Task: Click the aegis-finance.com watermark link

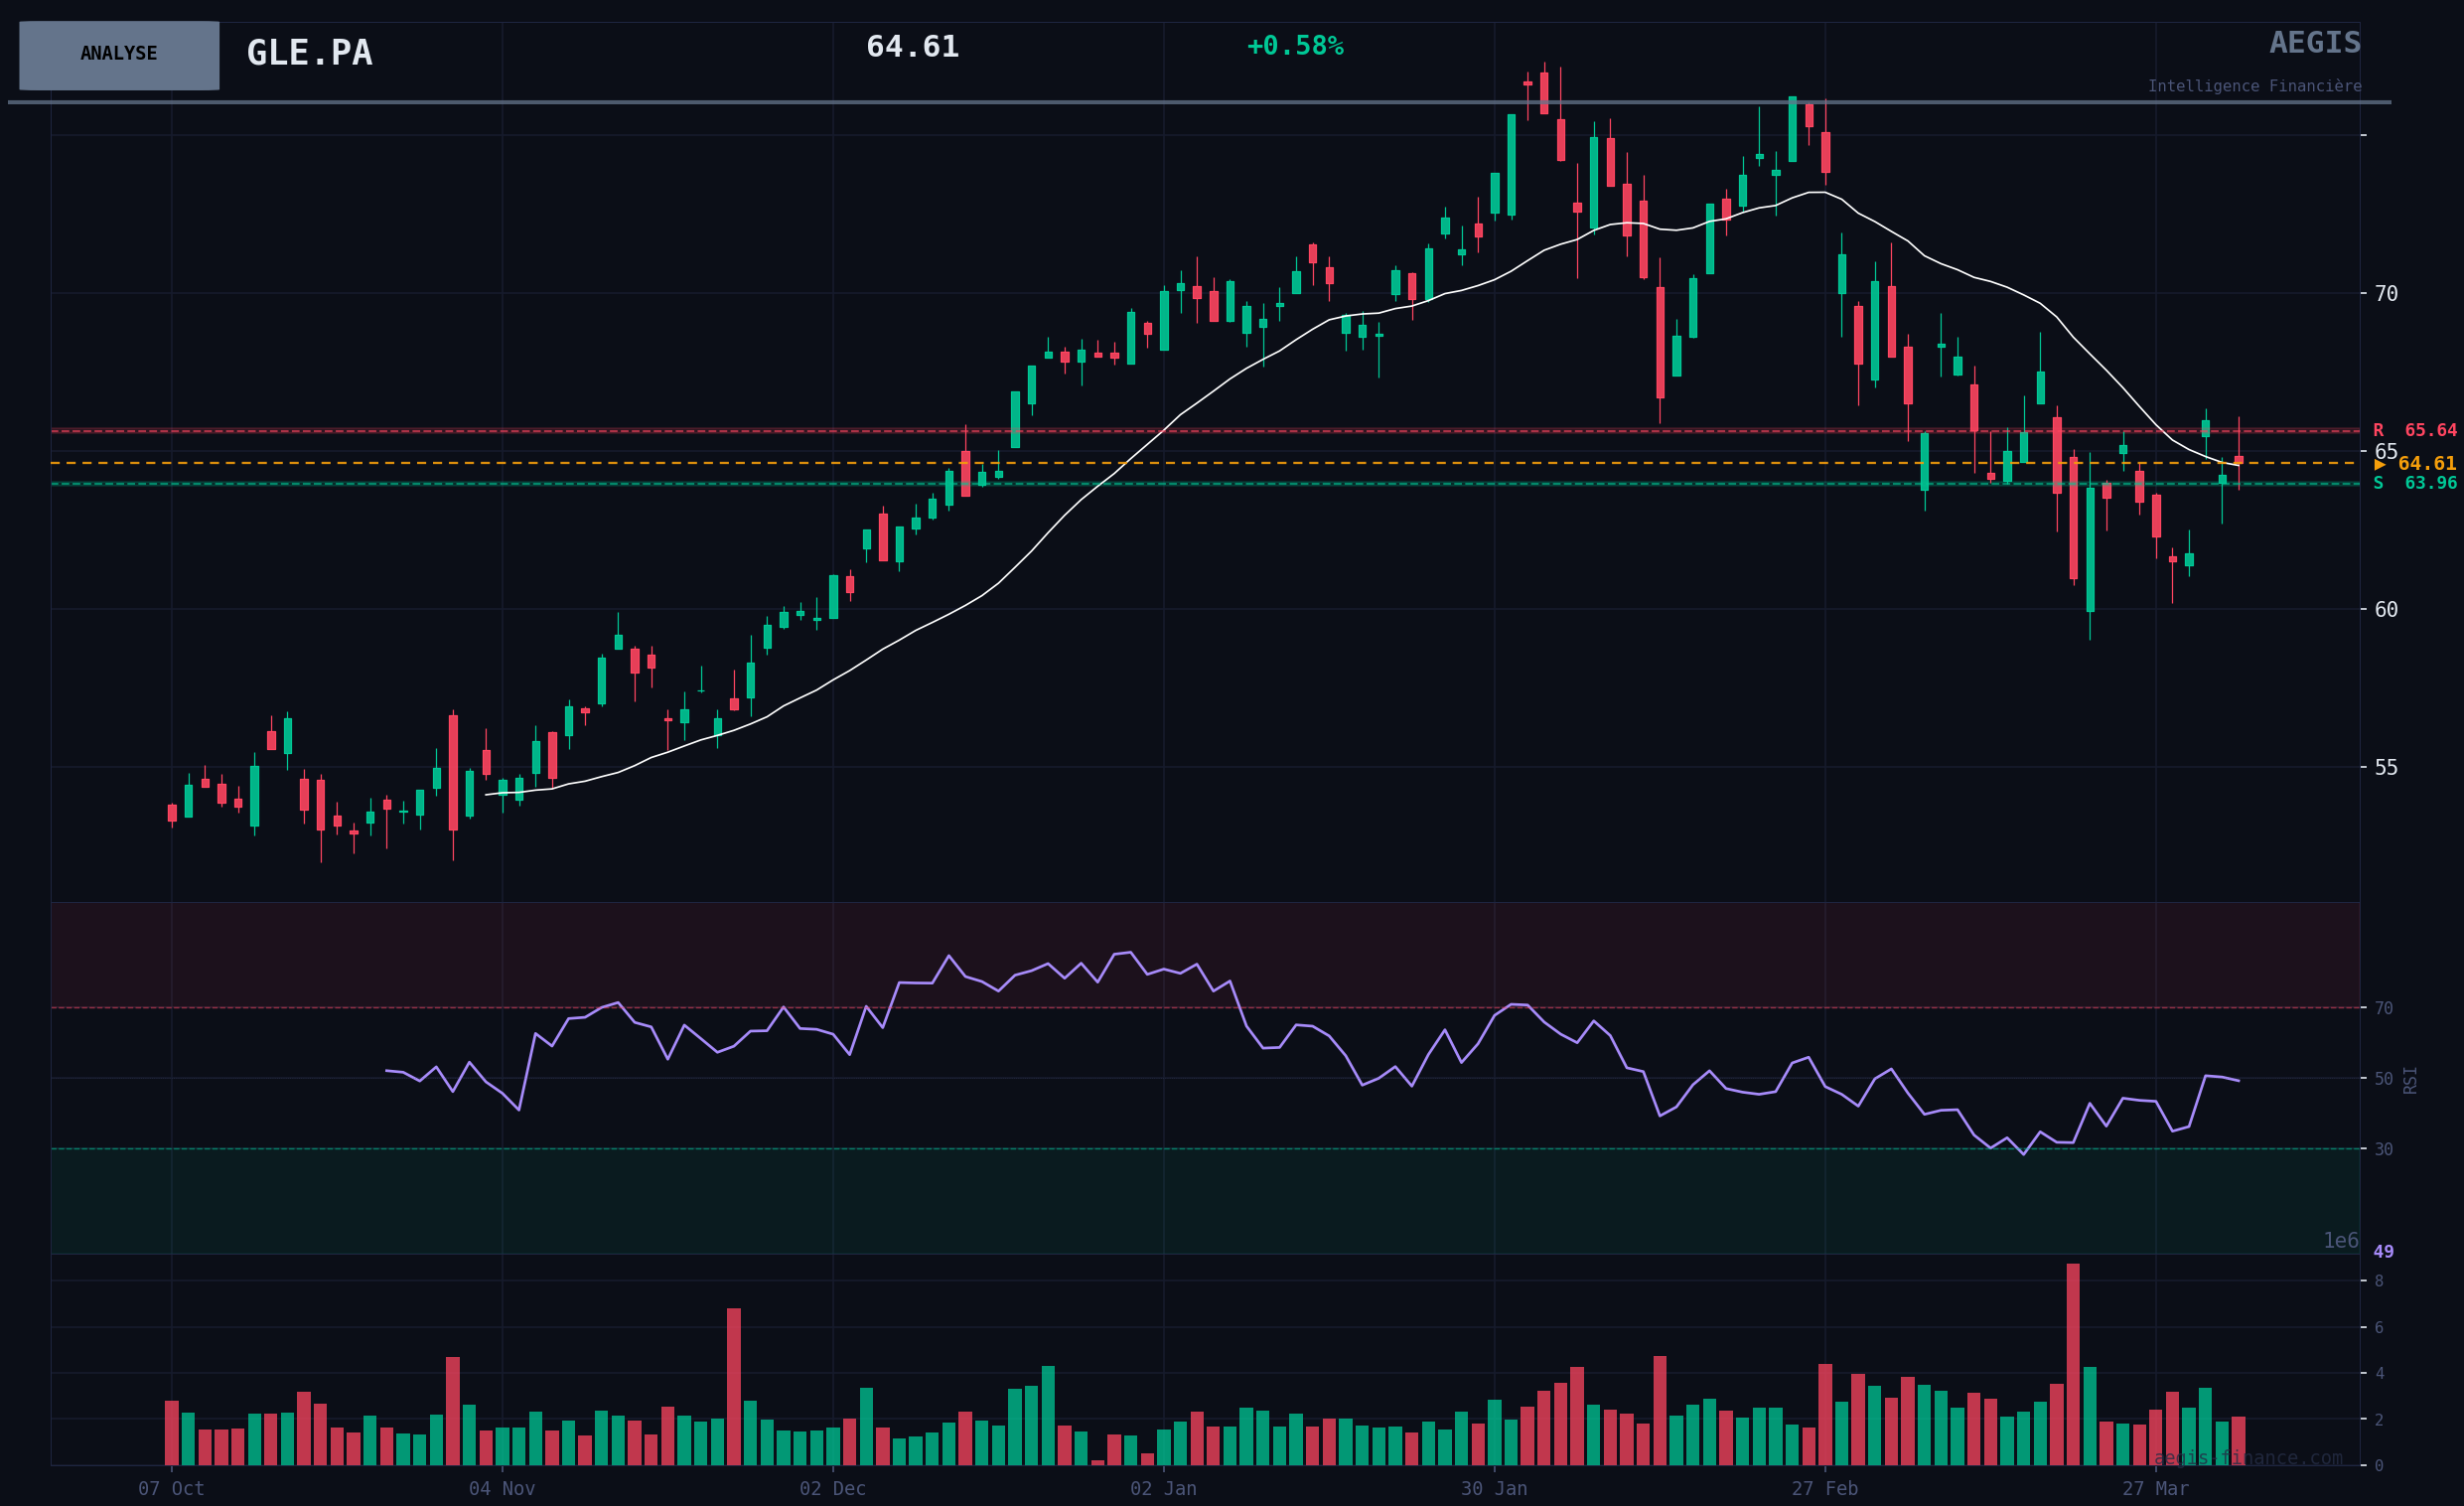Action: click(2247, 1457)
